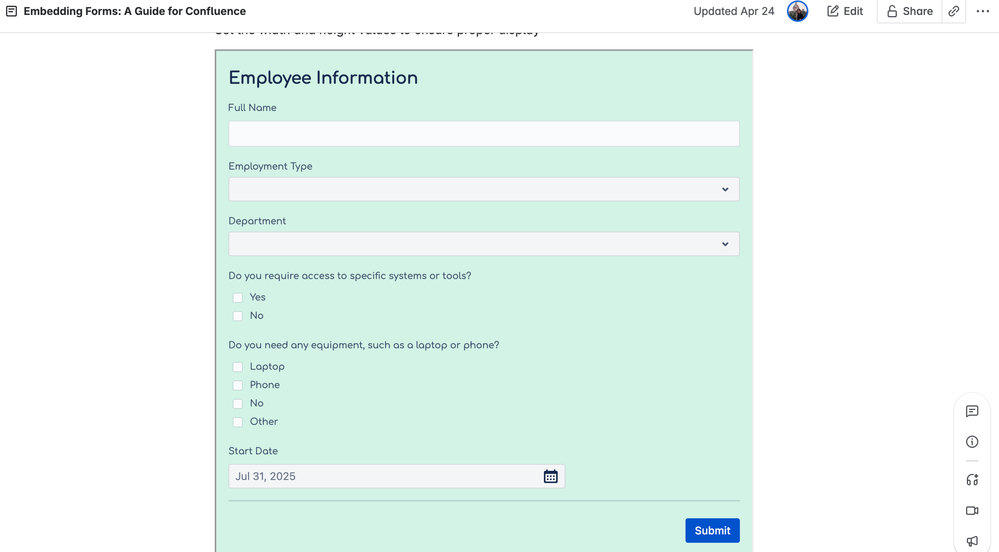
Task: Click the AI audio headphones icon
Action: 972,480
